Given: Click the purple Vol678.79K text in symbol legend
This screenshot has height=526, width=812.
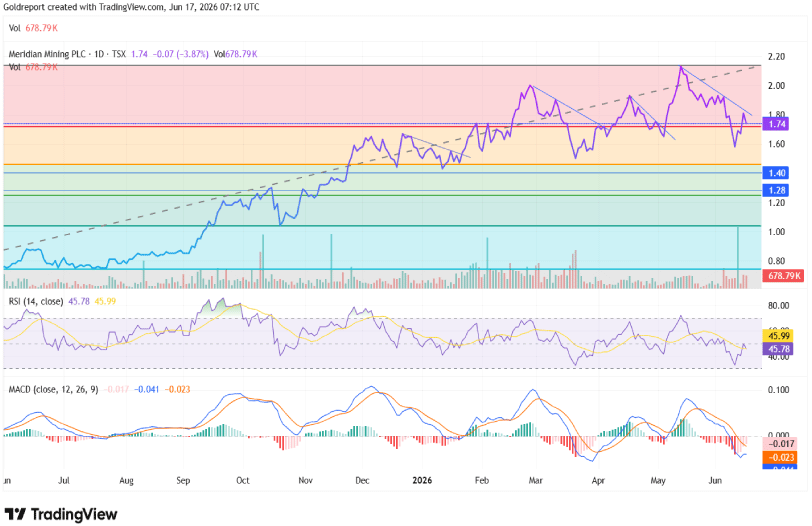Looking at the screenshot, I should [x=236, y=54].
